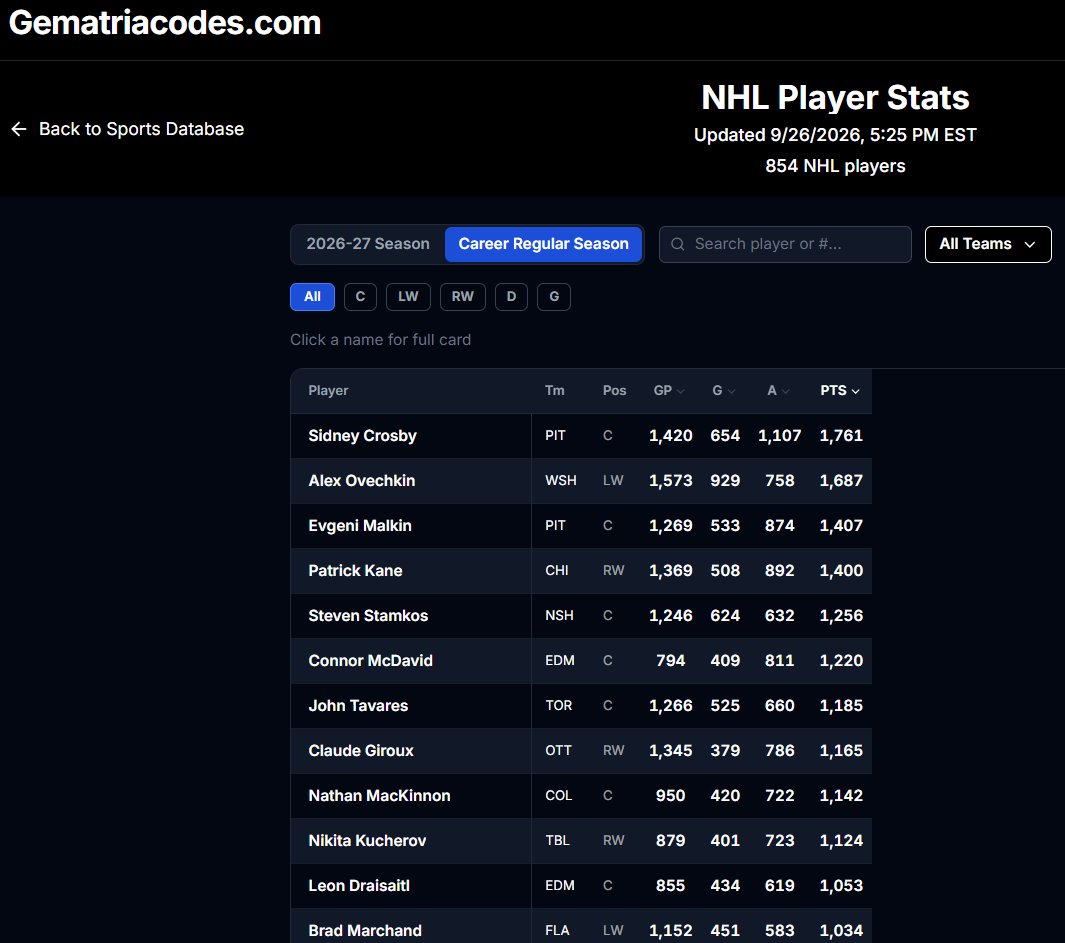Image resolution: width=1065 pixels, height=943 pixels.
Task: Select the All position filter
Action: [x=312, y=297]
